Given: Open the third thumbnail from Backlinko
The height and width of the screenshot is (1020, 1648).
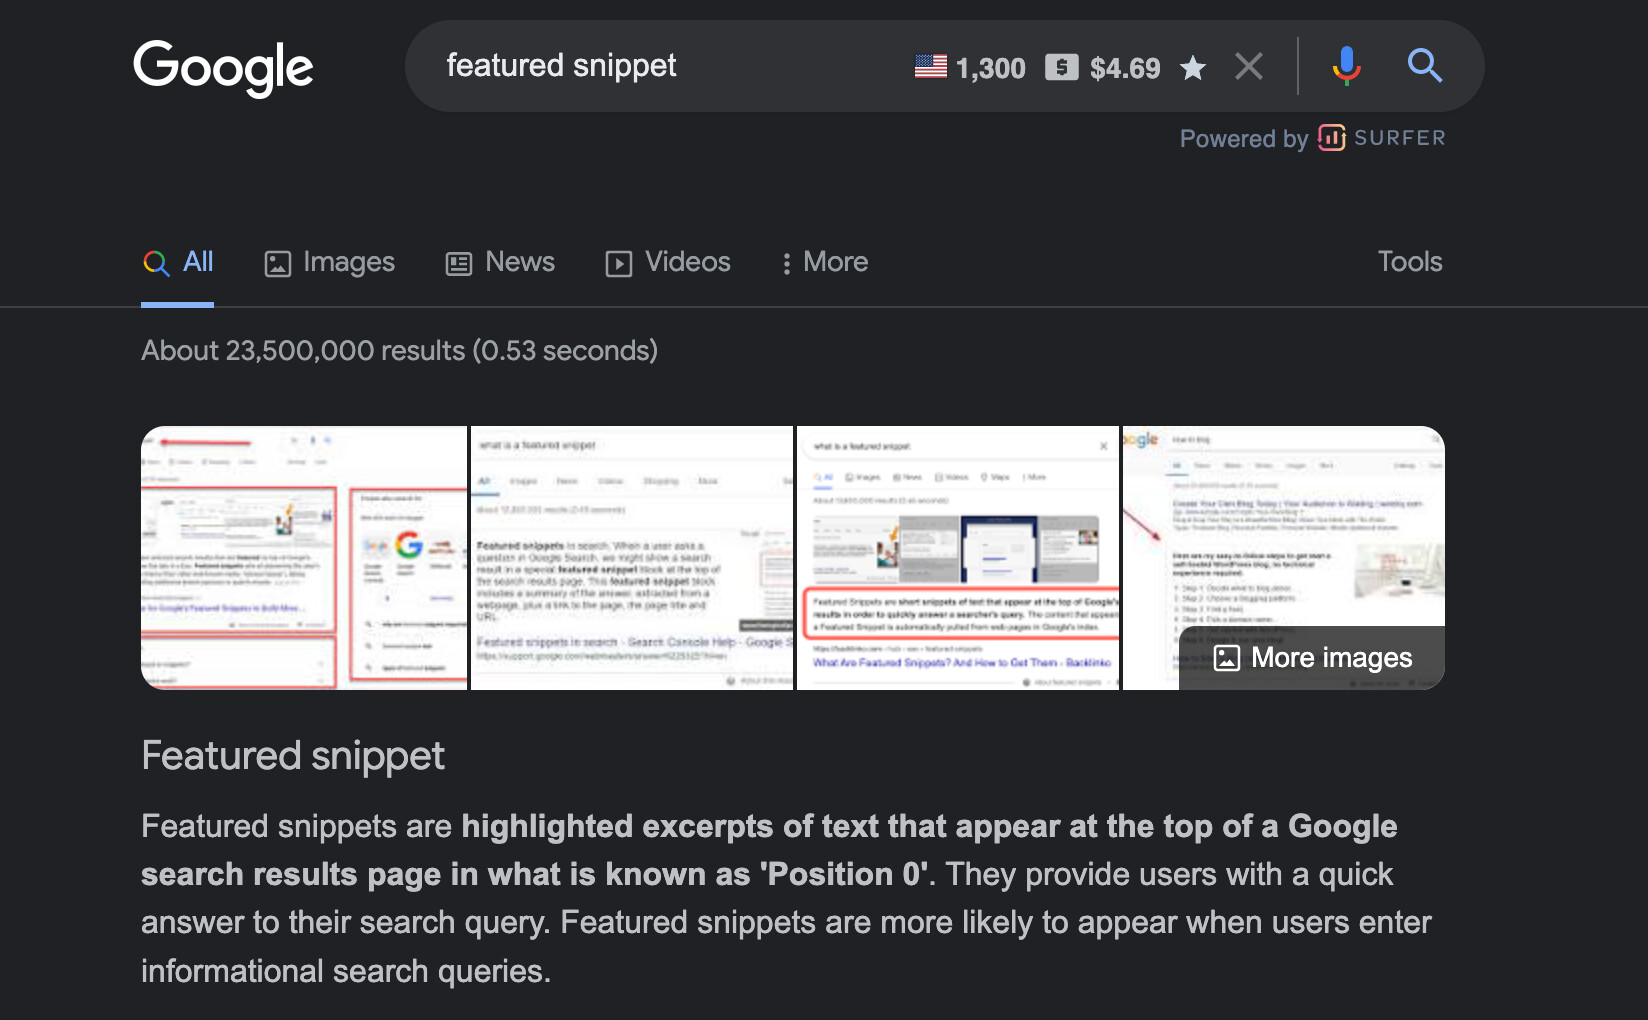Looking at the screenshot, I should point(958,558).
